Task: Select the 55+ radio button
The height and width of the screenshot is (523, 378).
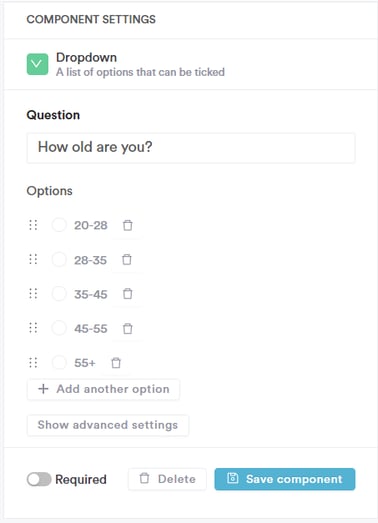Action: 59,363
